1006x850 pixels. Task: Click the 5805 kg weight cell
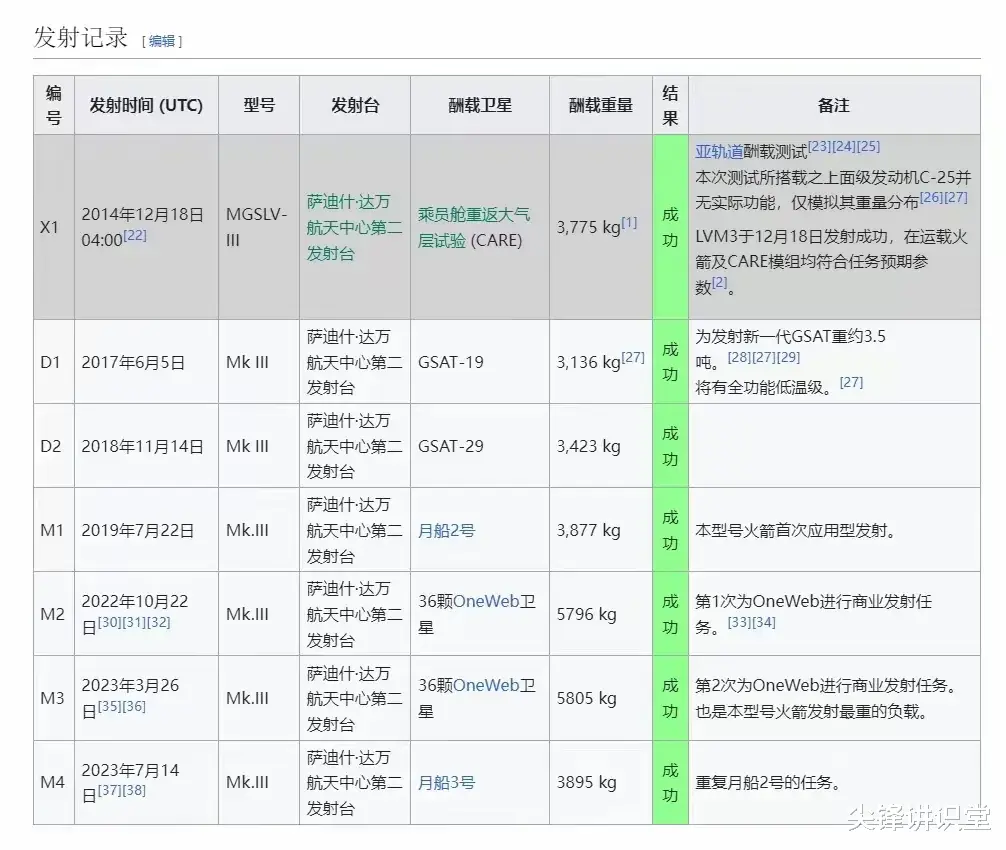[x=601, y=698]
